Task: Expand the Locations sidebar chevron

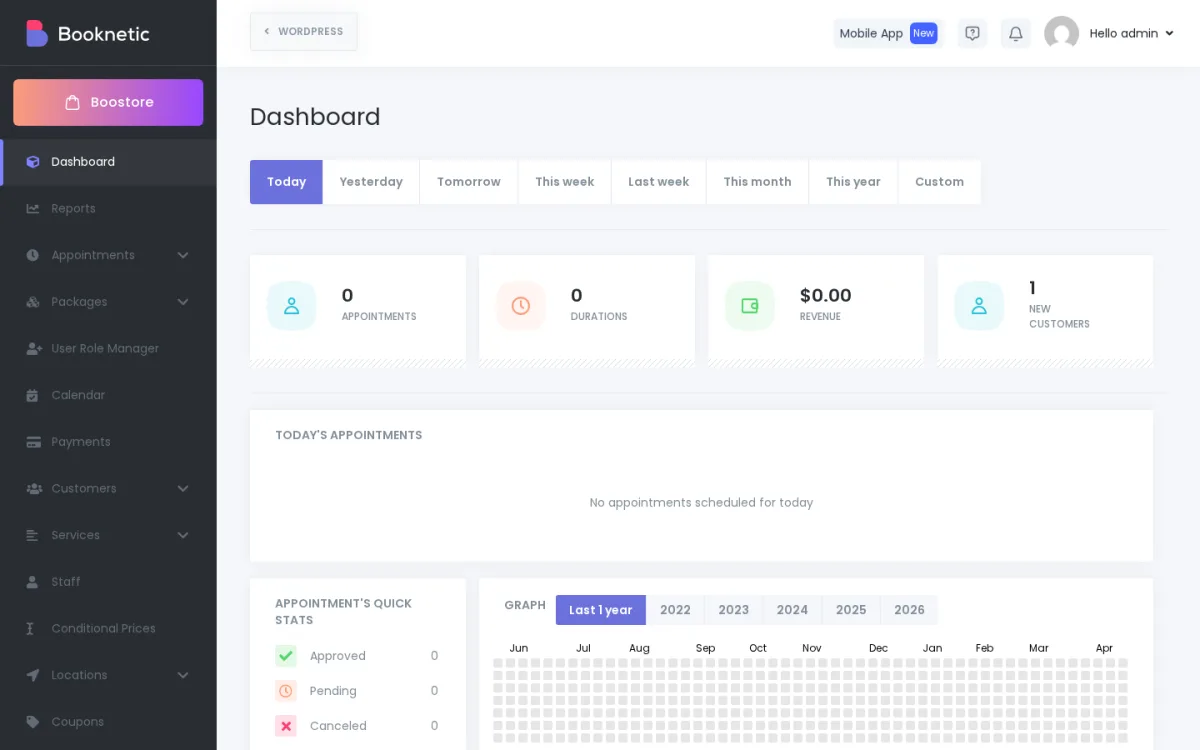Action: 183,675
